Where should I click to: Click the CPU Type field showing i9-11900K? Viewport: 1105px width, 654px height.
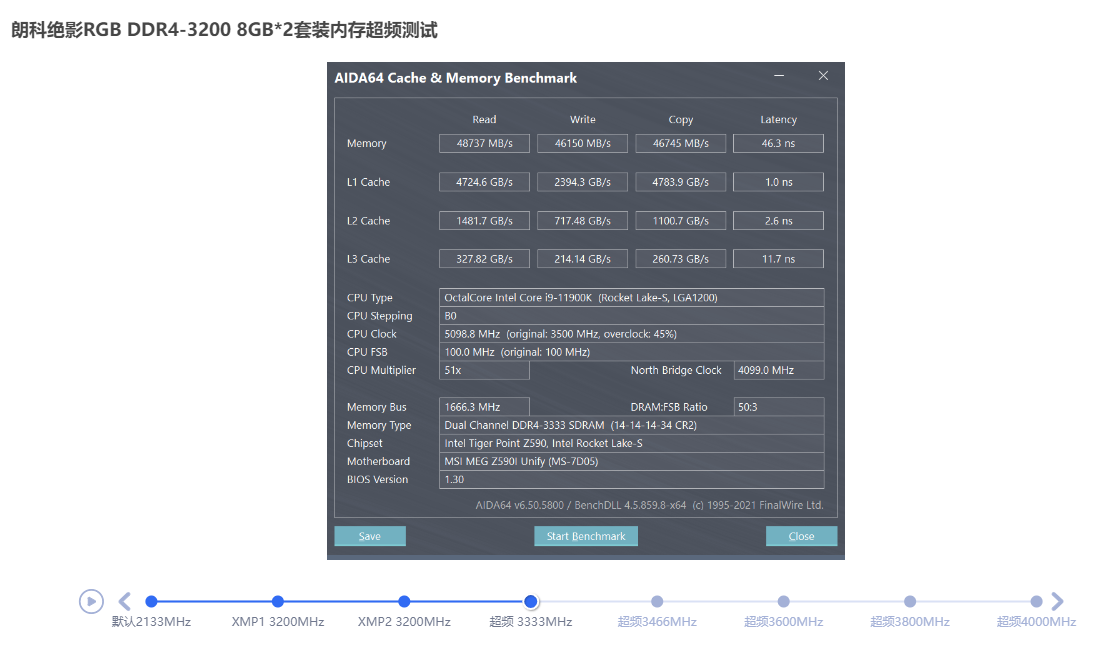pyautogui.click(x=631, y=297)
